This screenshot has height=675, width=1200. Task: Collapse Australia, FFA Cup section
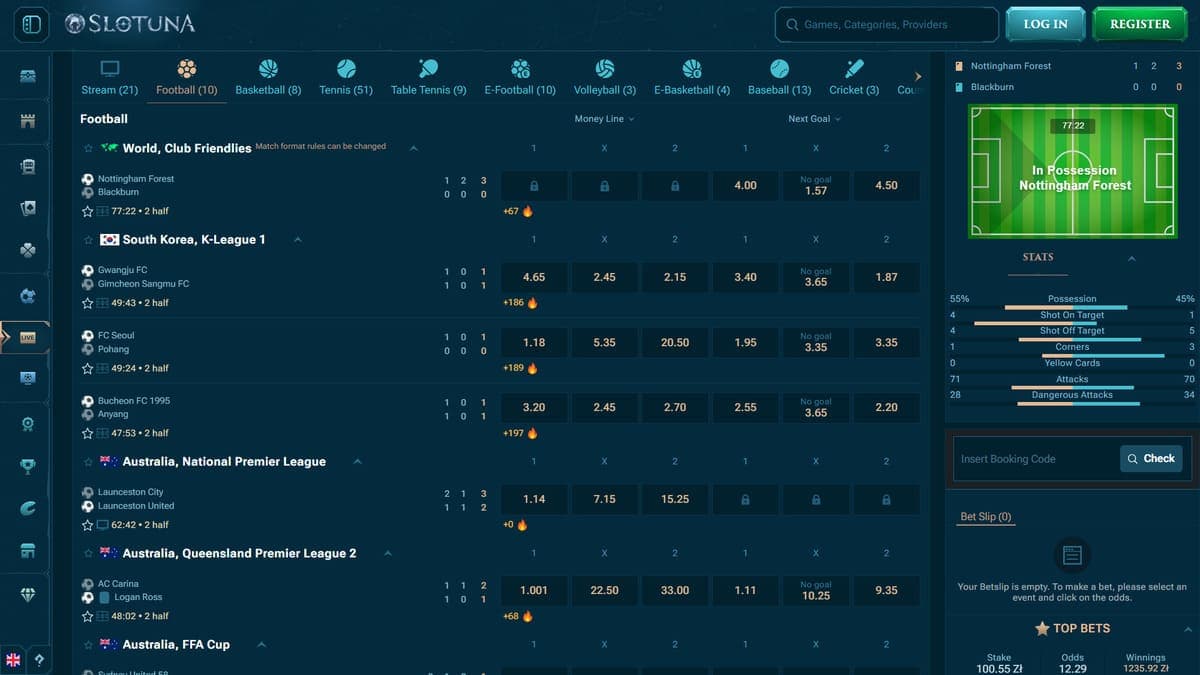[261, 645]
